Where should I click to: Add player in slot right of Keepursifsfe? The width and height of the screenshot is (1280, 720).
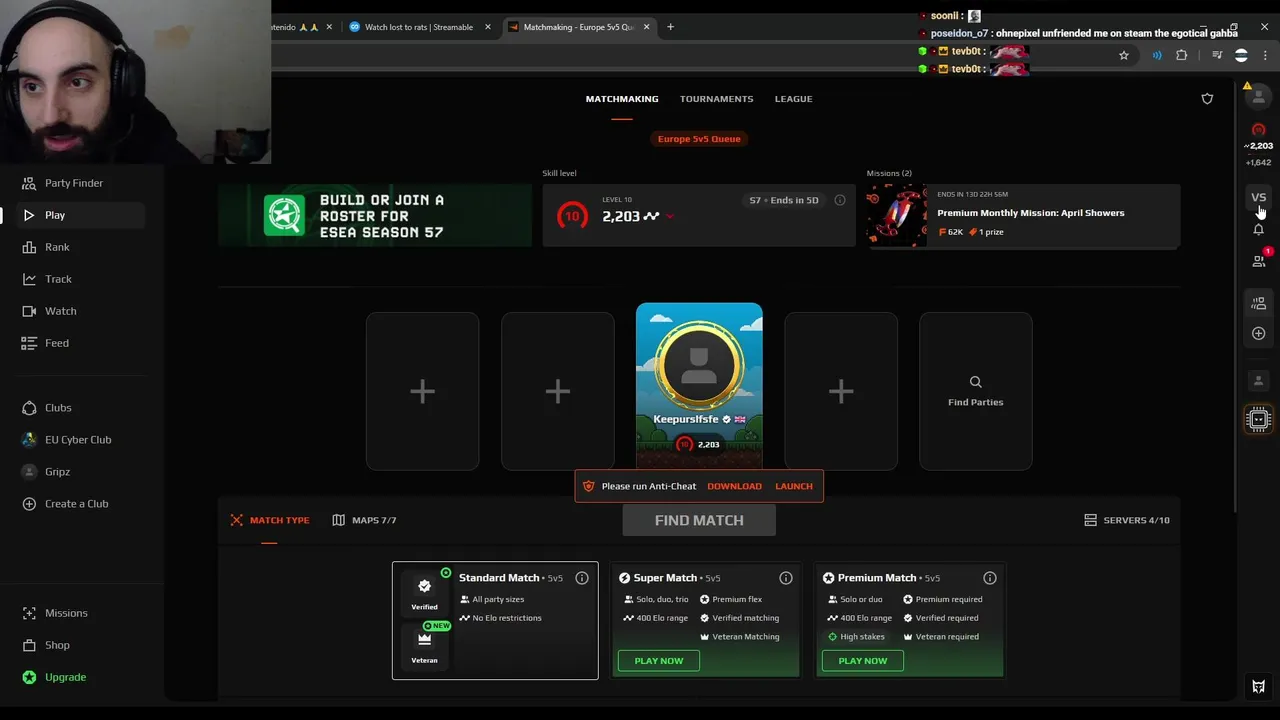[841, 391]
